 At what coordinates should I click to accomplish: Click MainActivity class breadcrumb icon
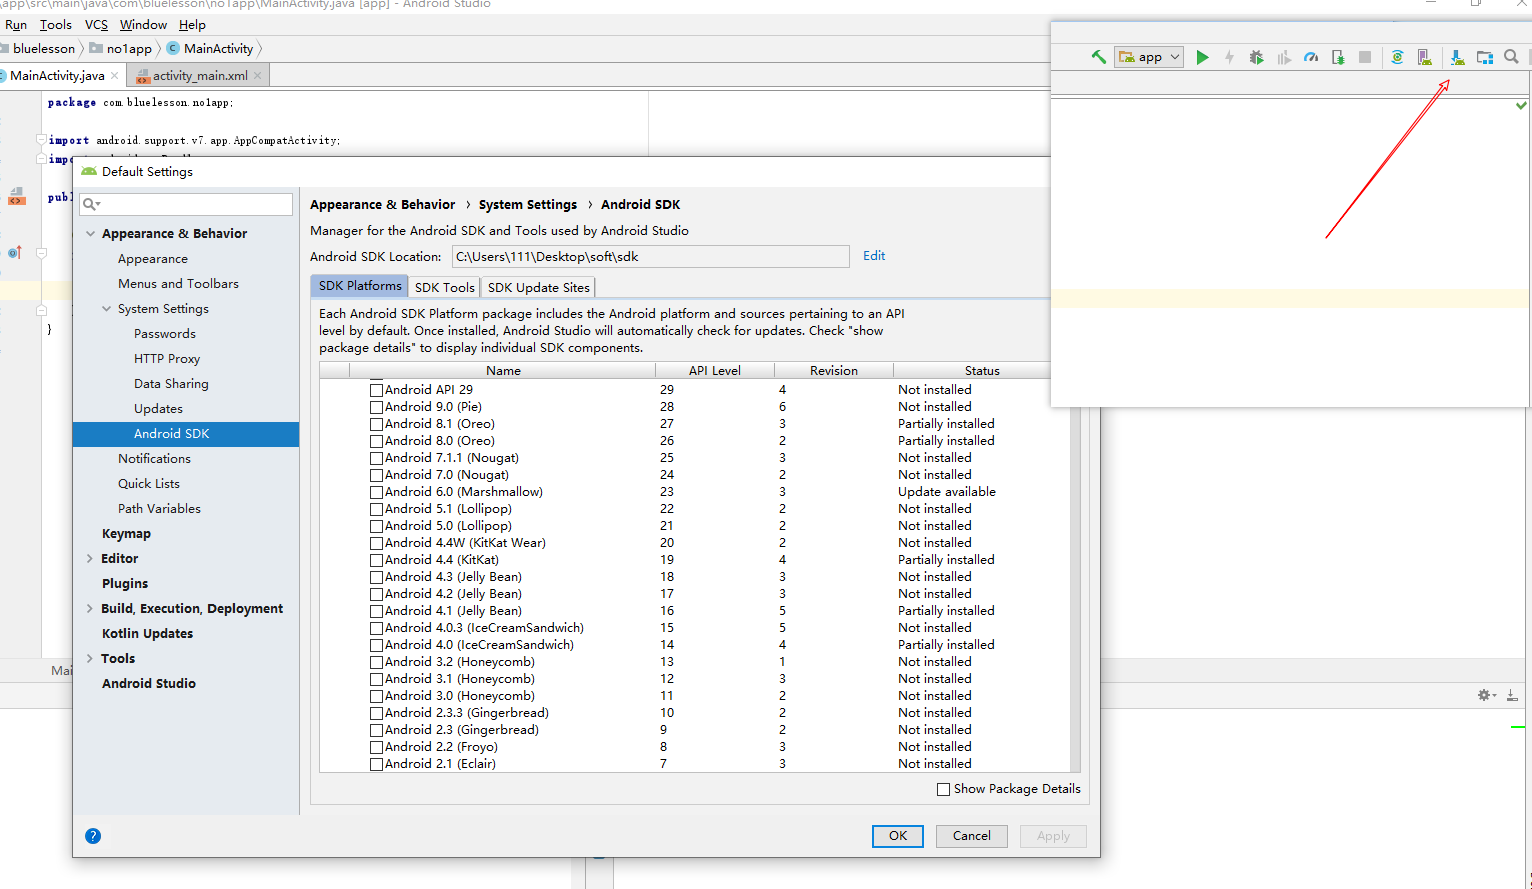(173, 48)
